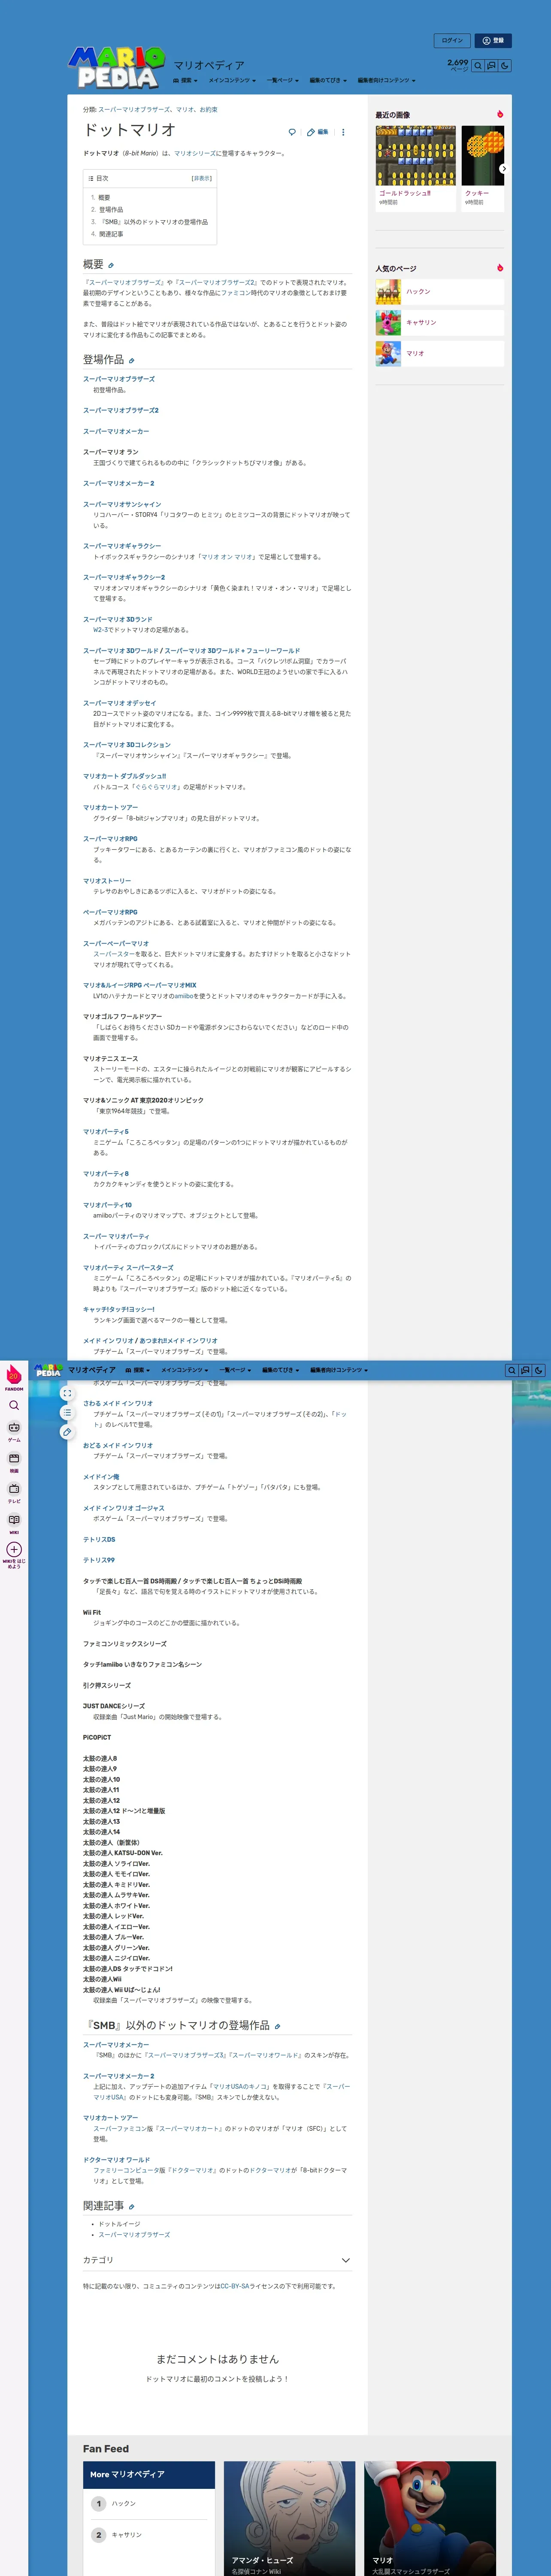Click the fire icon next to 最近の画像
The height and width of the screenshot is (2576, 551).
point(499,114)
